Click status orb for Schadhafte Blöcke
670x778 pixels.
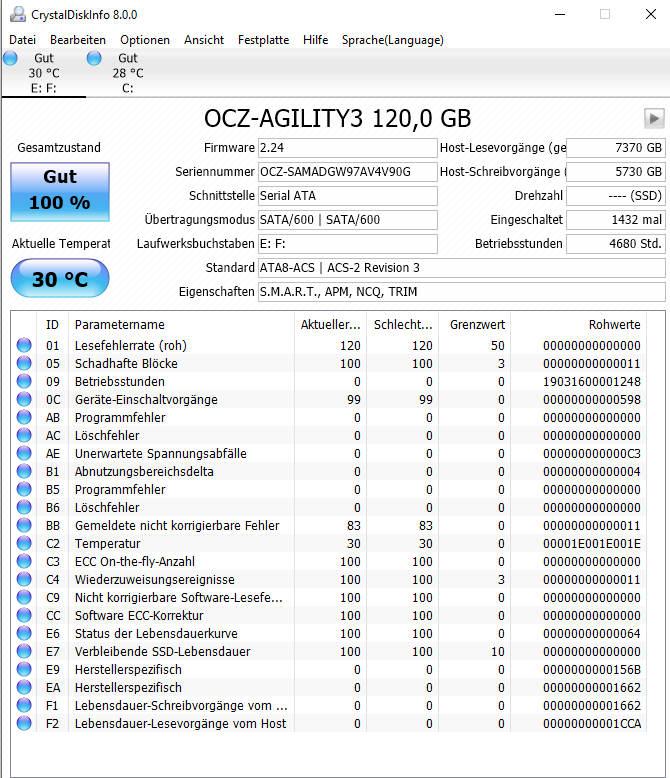pyautogui.click(x=24, y=363)
